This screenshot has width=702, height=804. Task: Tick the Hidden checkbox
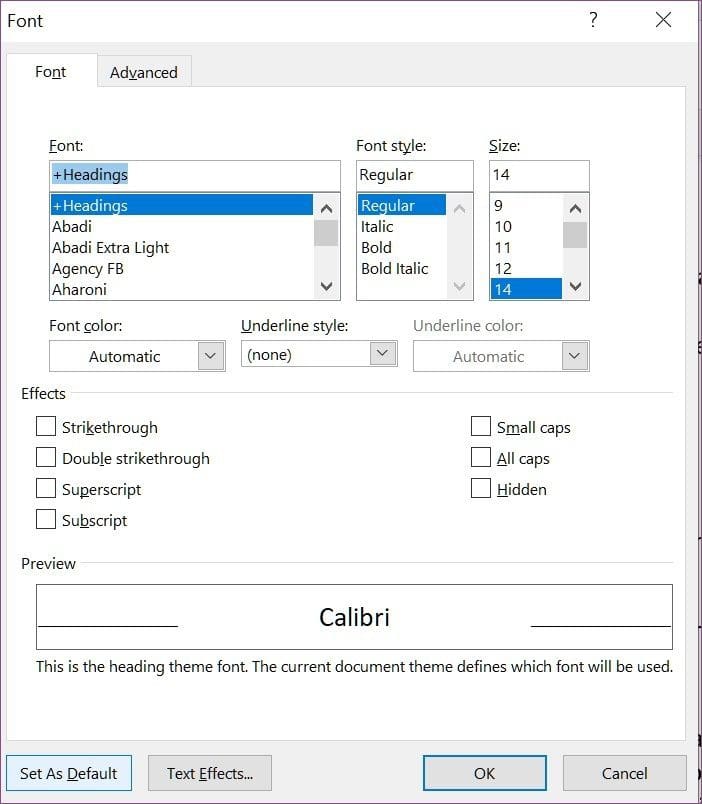481,488
